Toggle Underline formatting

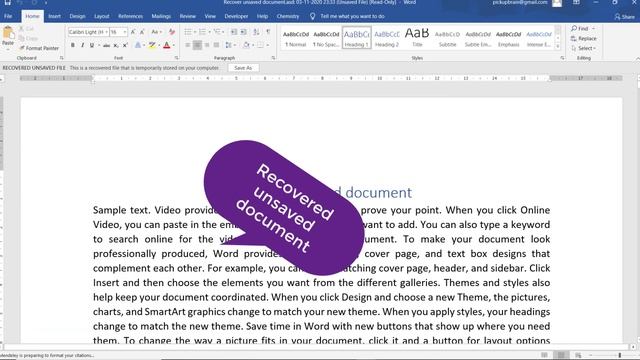(91, 45)
